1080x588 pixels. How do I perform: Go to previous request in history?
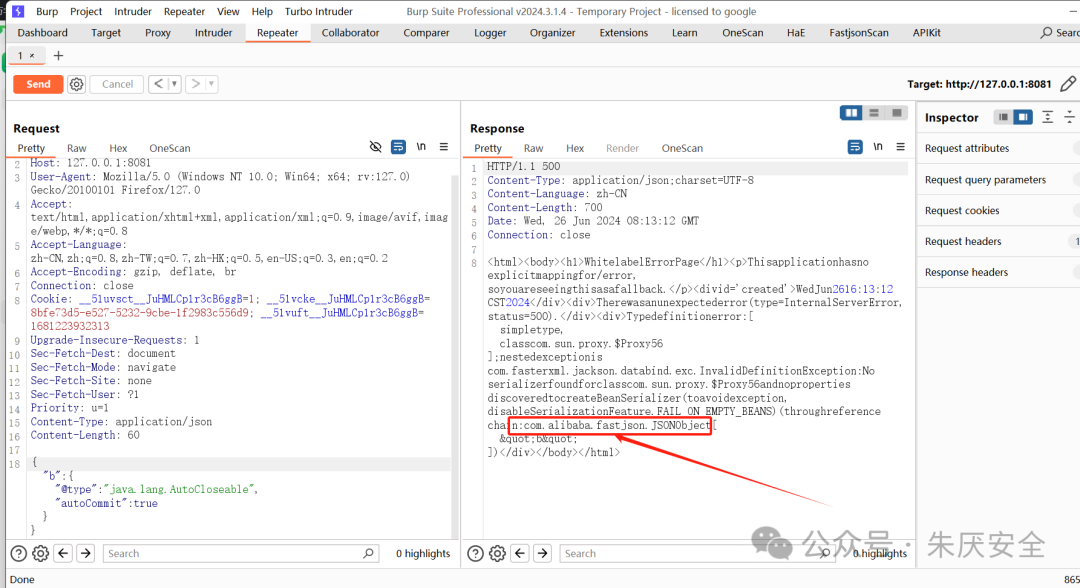[x=158, y=84]
